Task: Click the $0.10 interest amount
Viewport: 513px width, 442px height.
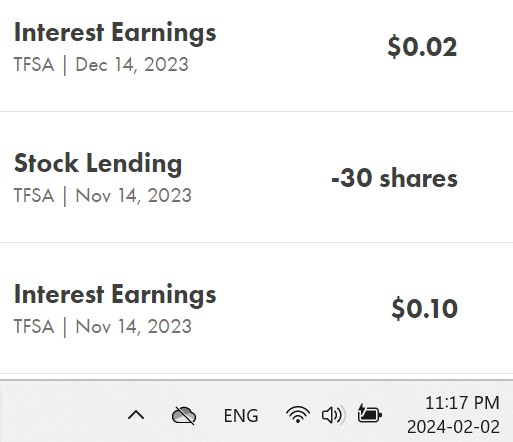Action: [424, 309]
